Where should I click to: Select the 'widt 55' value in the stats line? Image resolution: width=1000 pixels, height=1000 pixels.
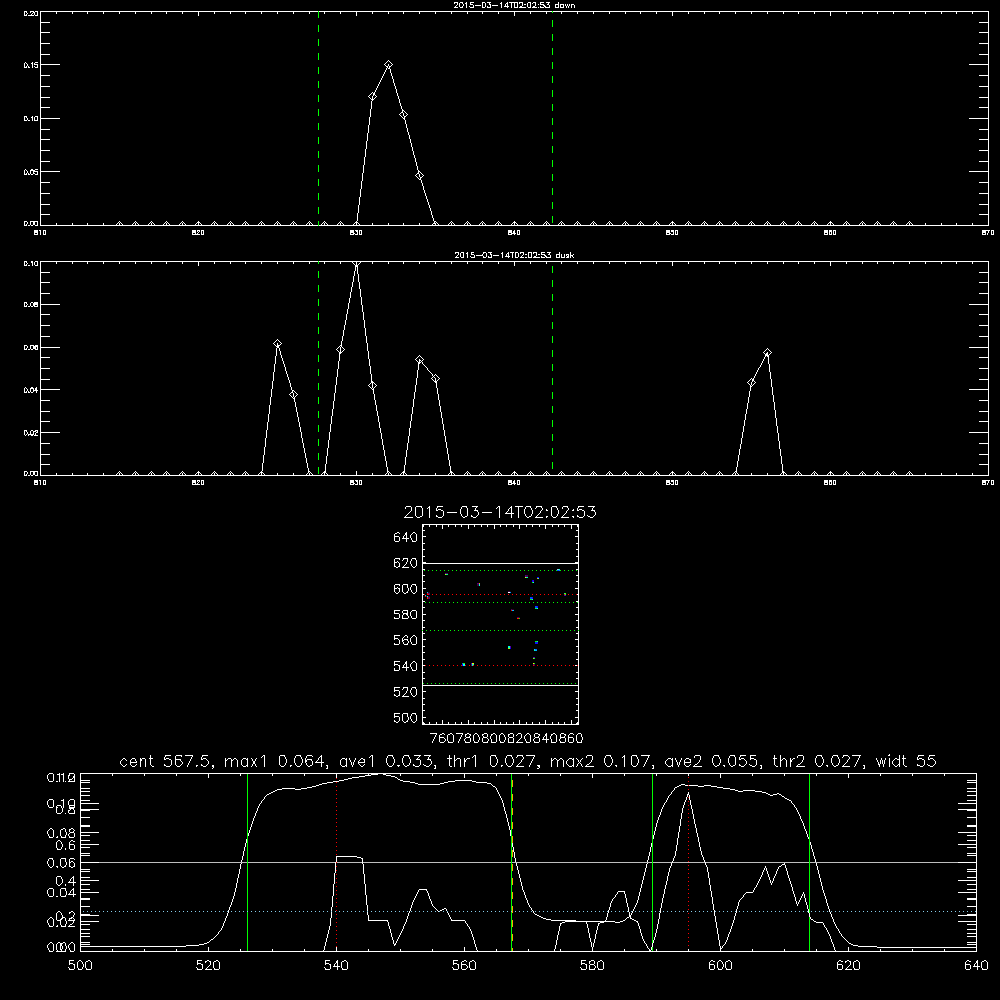906,761
